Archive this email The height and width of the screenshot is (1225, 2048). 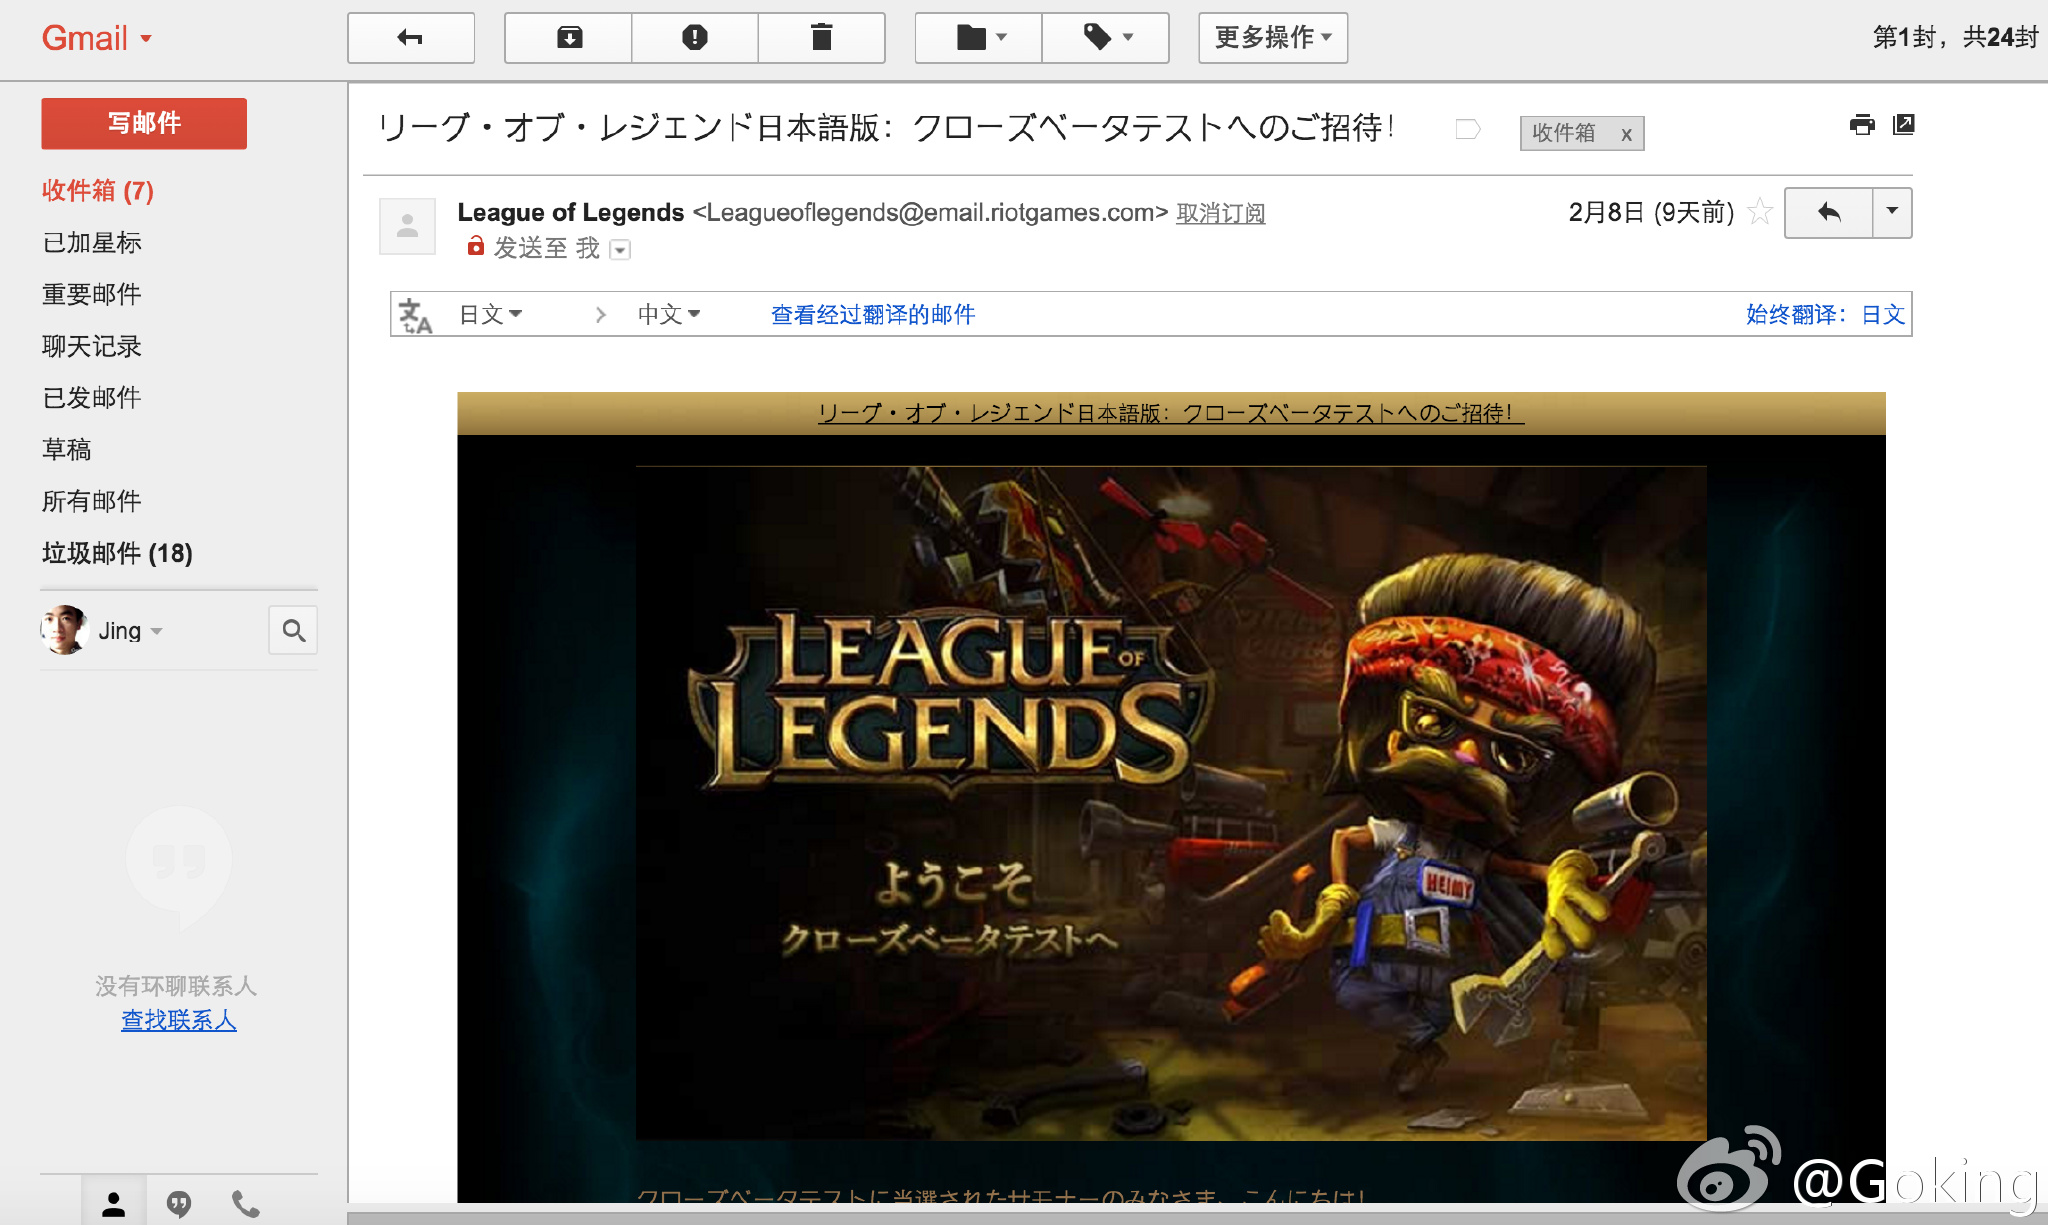(569, 38)
